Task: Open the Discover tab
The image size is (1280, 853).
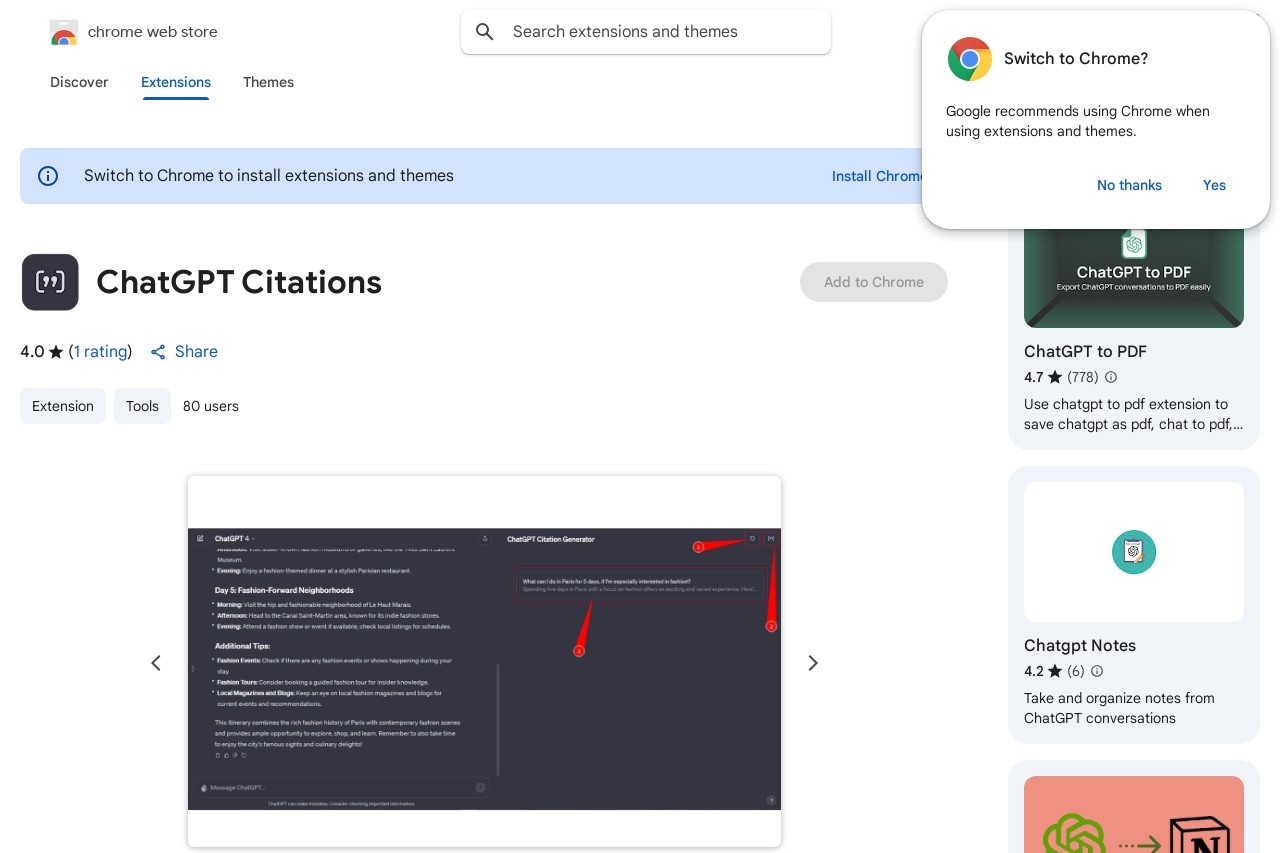Action: [x=79, y=82]
